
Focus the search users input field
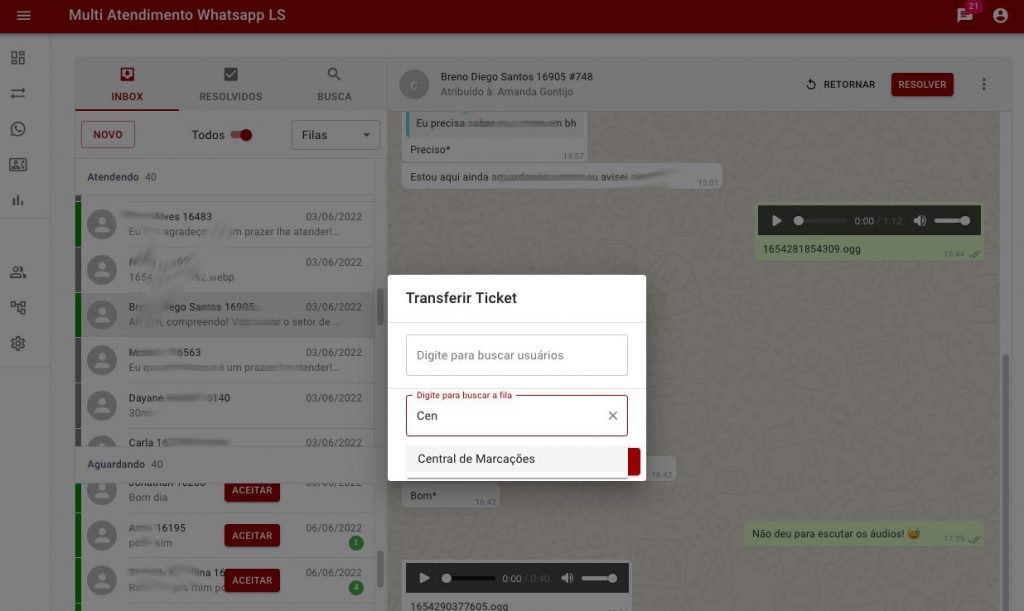pyautogui.click(x=516, y=355)
